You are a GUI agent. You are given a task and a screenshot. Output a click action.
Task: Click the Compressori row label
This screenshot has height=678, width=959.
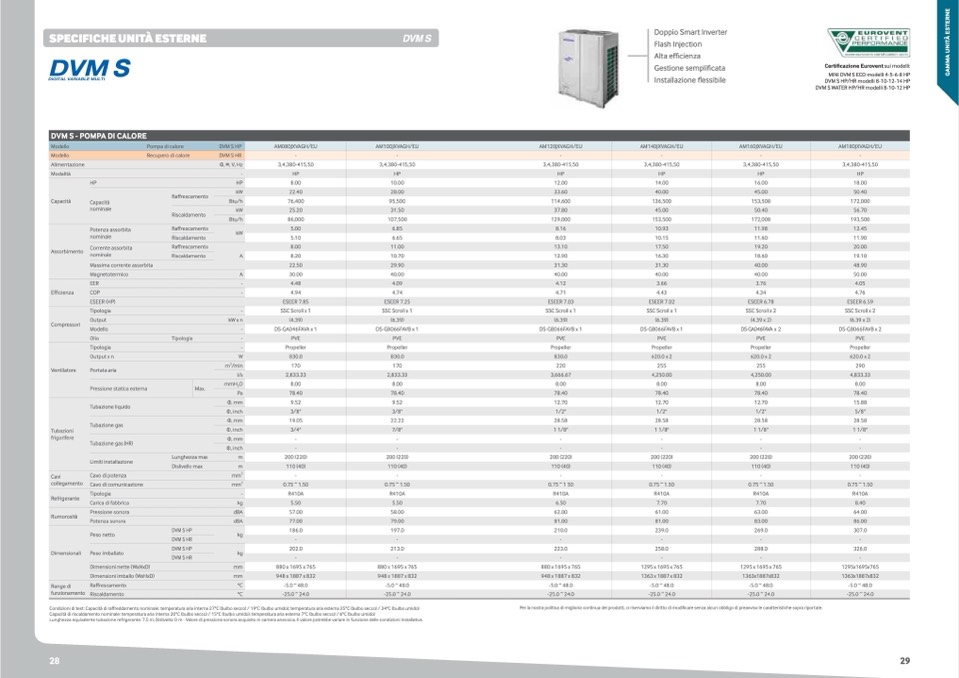coord(65,324)
